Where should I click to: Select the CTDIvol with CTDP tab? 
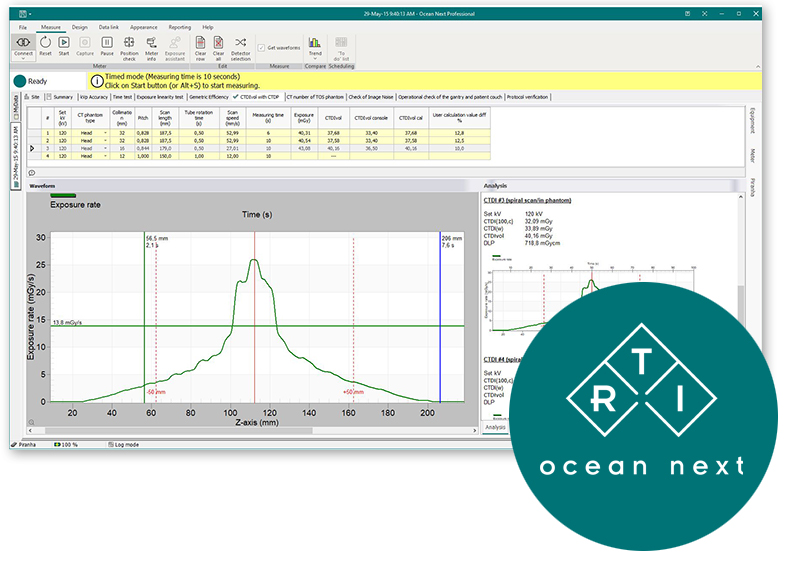pos(257,97)
